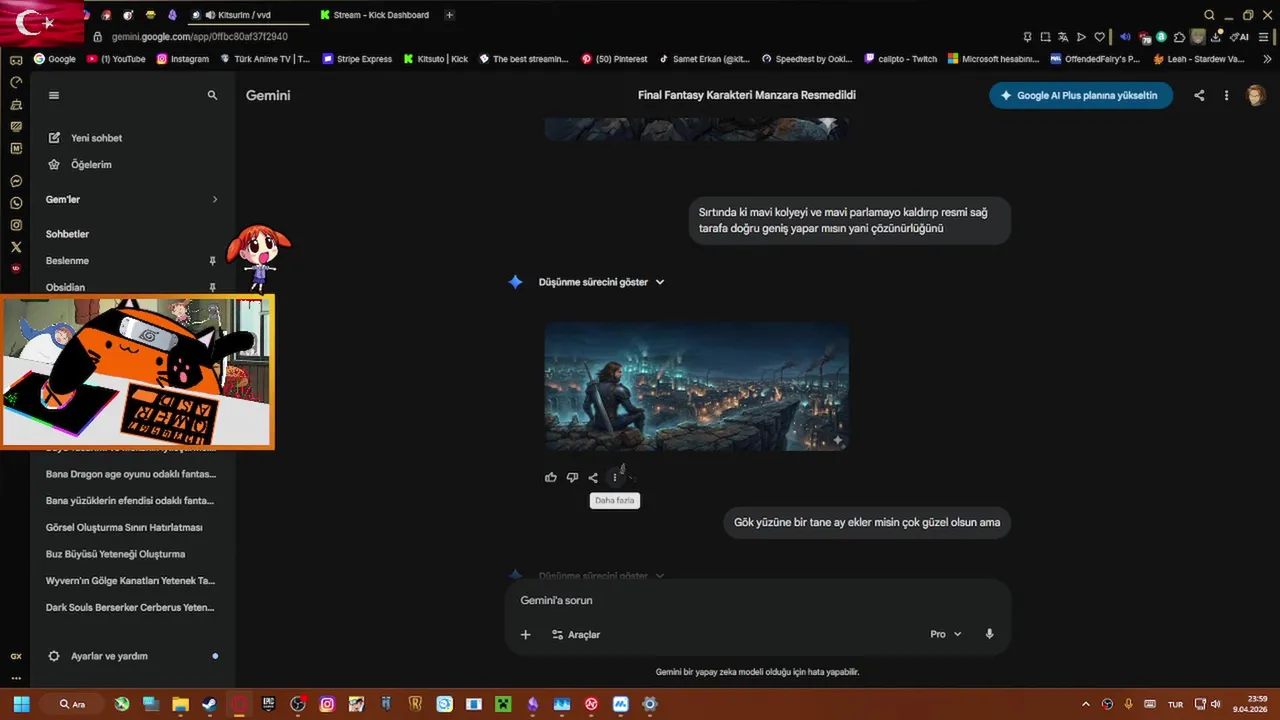Open the extensions puzzle icon

tap(1181, 37)
